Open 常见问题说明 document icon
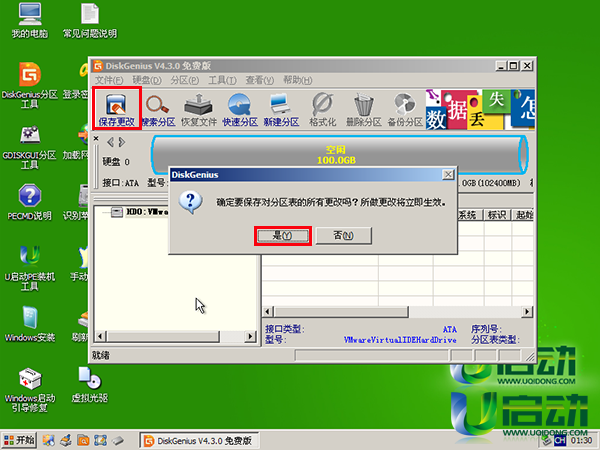This screenshot has height=450, width=600. pyautogui.click(x=90, y=21)
